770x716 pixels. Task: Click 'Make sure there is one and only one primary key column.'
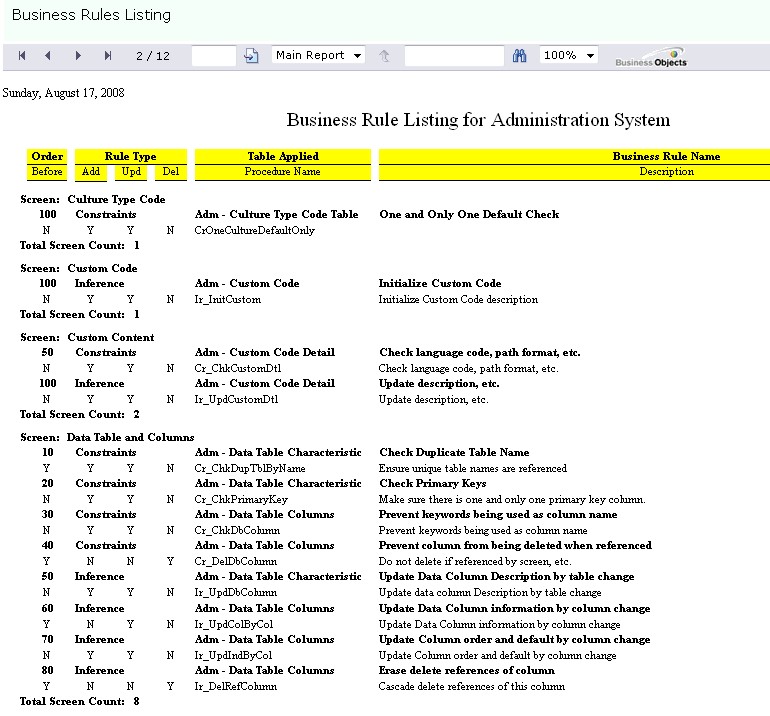click(512, 499)
